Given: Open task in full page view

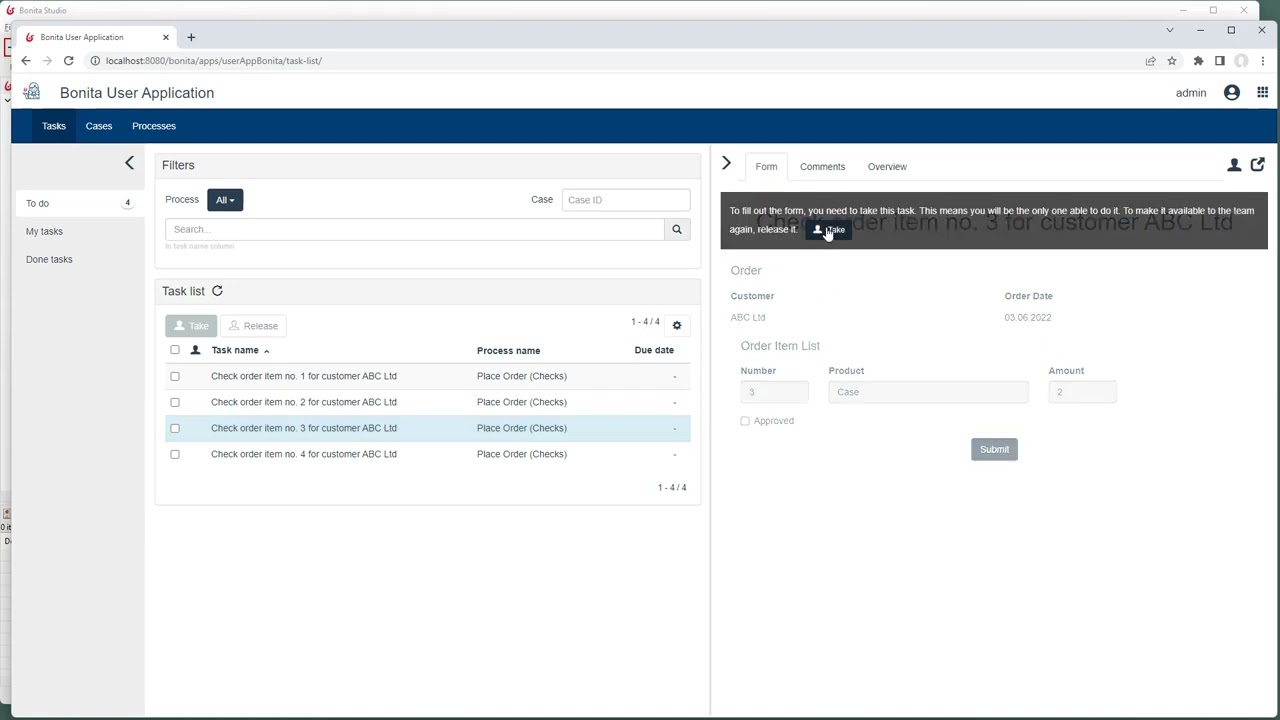Looking at the screenshot, I should pos(1258,165).
